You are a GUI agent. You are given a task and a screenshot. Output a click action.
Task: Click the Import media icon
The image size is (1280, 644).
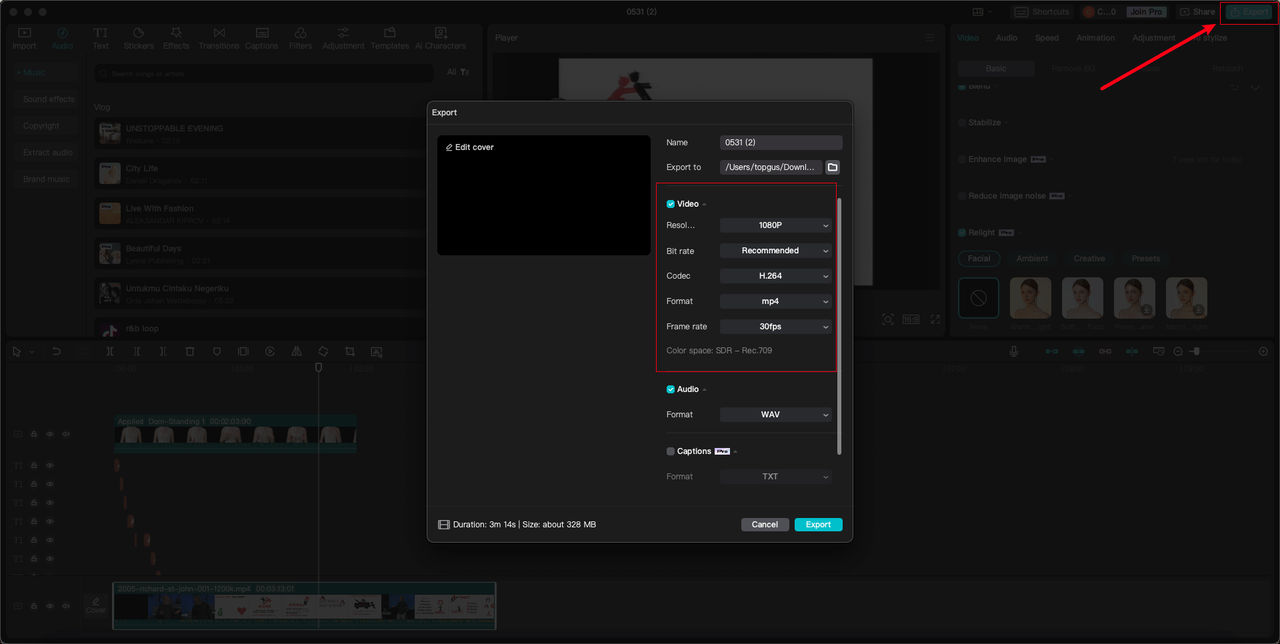pyautogui.click(x=24, y=33)
